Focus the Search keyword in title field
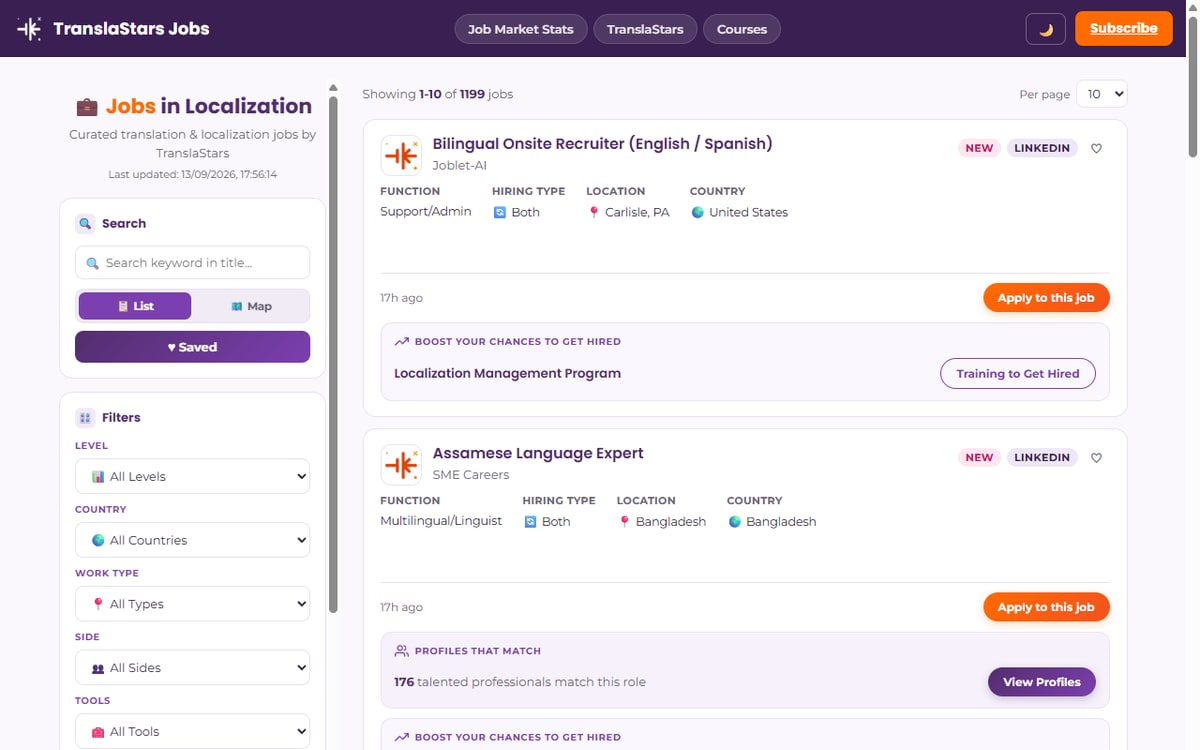Screen dimensions: 1200x750 [x=192, y=263]
